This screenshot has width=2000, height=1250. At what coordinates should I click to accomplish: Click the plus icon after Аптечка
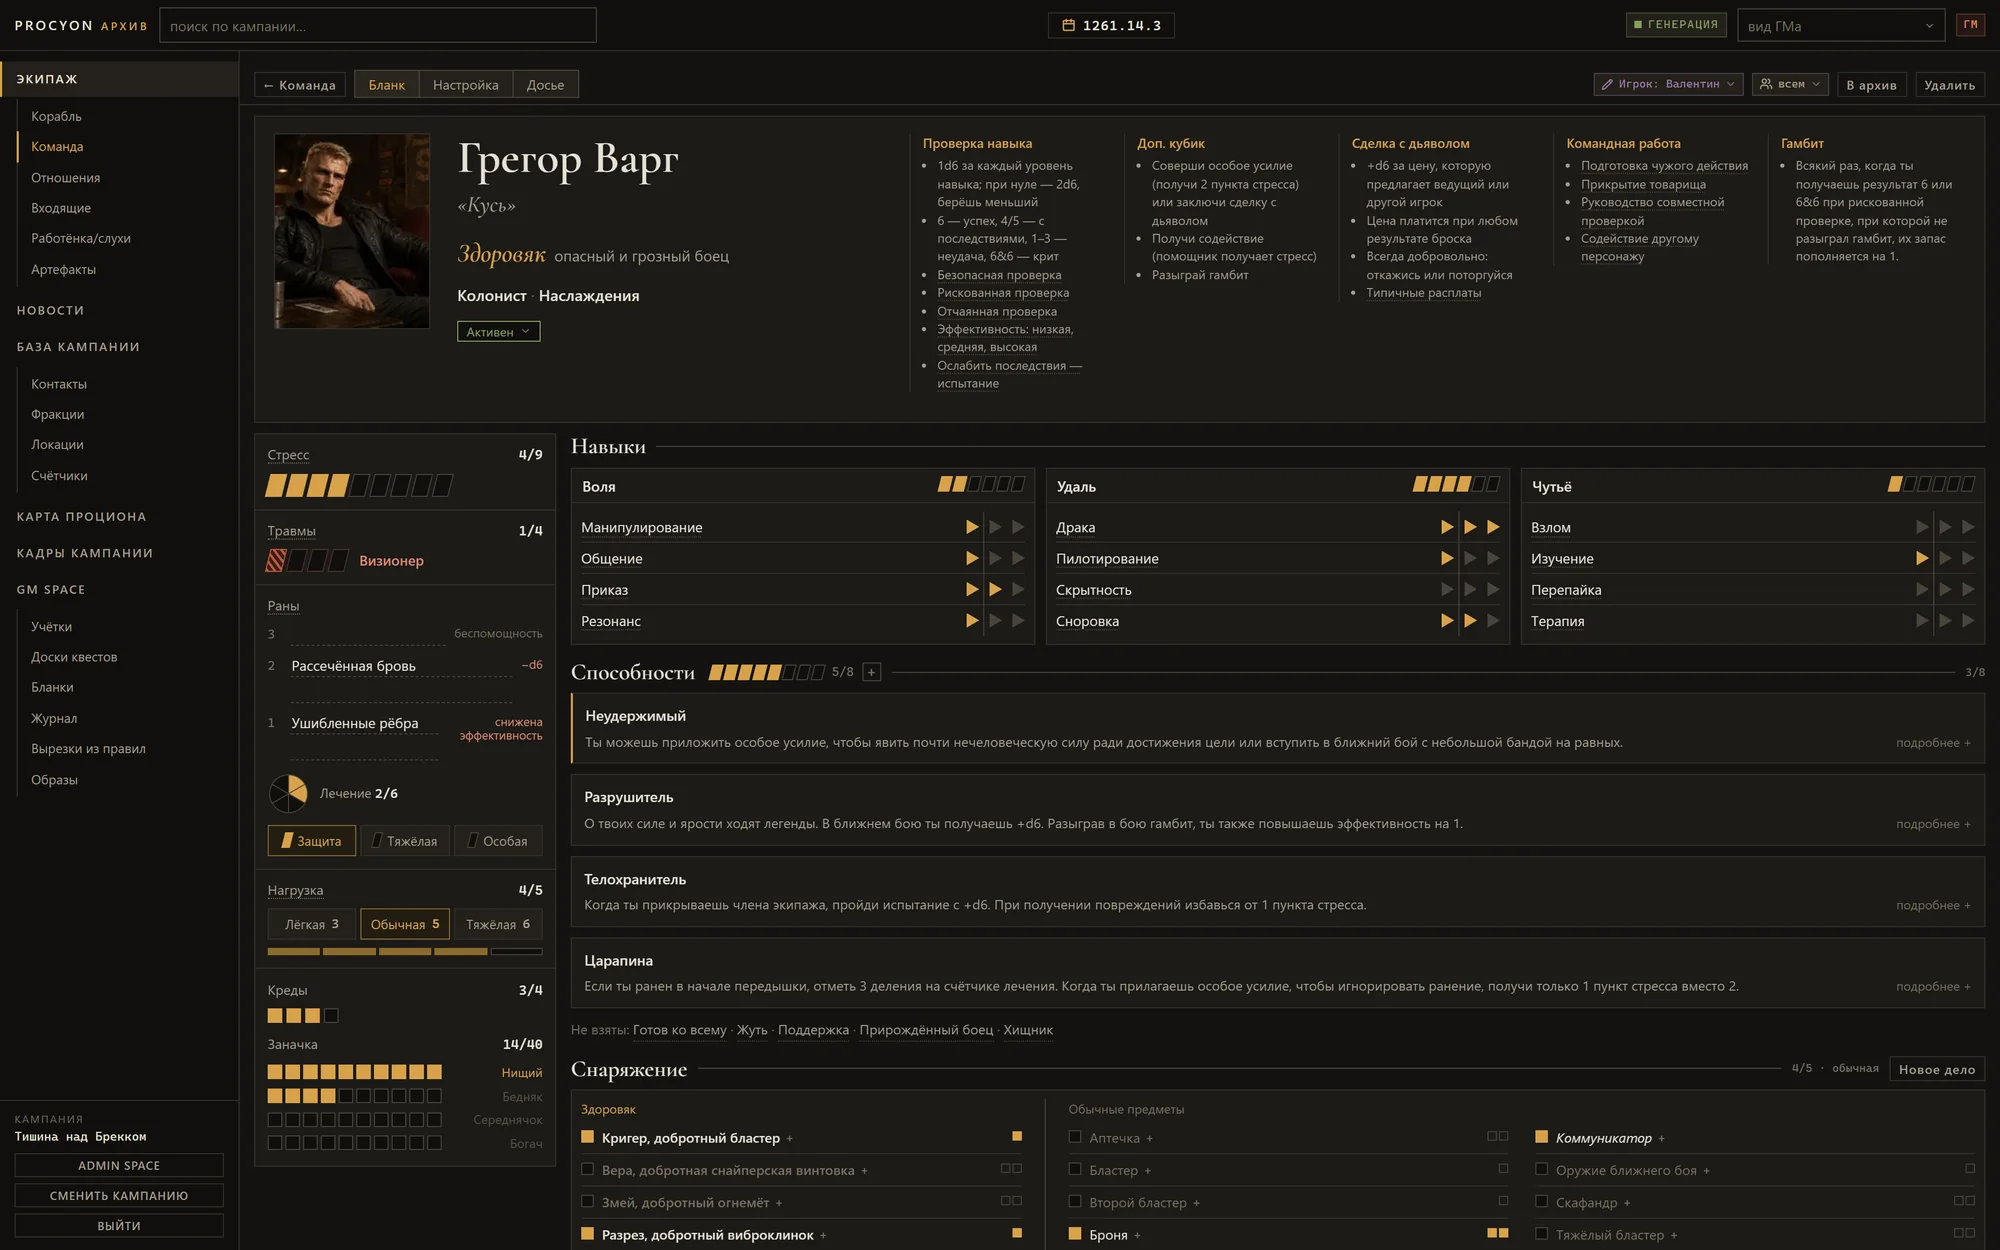point(1149,1139)
